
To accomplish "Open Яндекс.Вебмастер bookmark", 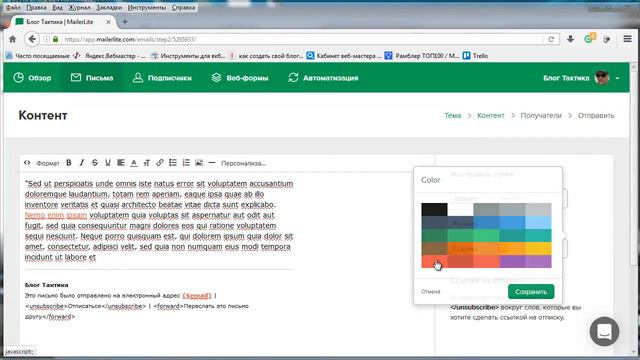I will [x=109, y=56].
